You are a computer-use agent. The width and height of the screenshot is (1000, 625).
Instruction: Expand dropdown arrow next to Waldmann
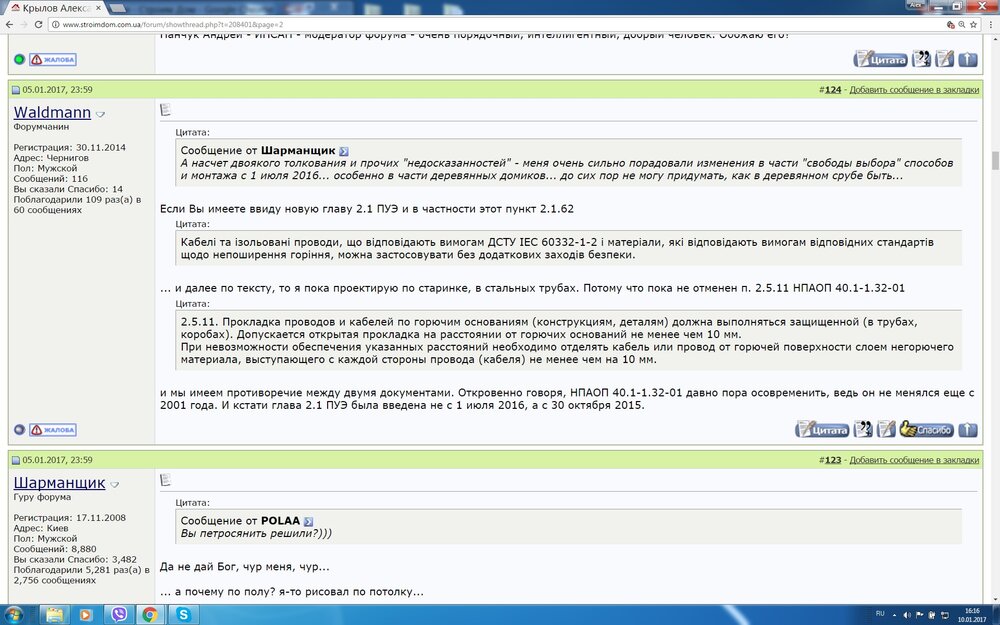pyautogui.click(x=100, y=114)
